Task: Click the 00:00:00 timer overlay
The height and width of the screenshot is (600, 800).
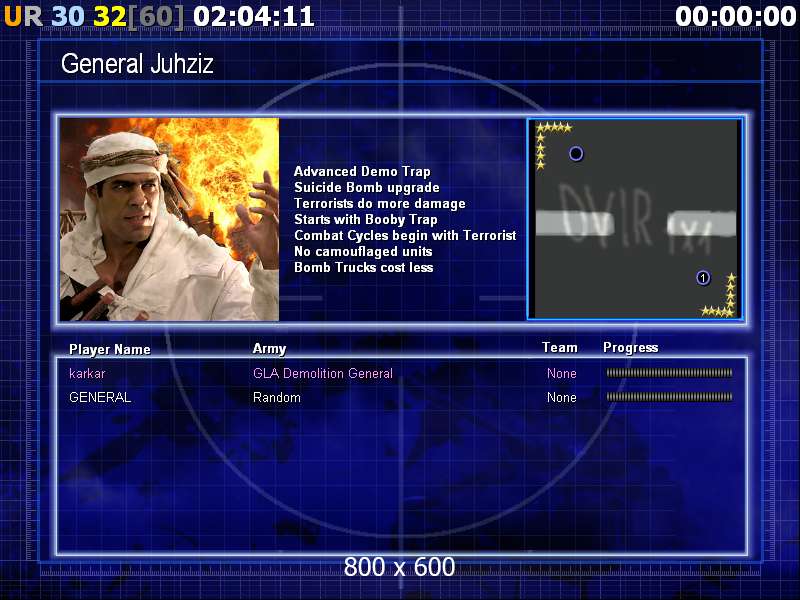Action: (735, 16)
